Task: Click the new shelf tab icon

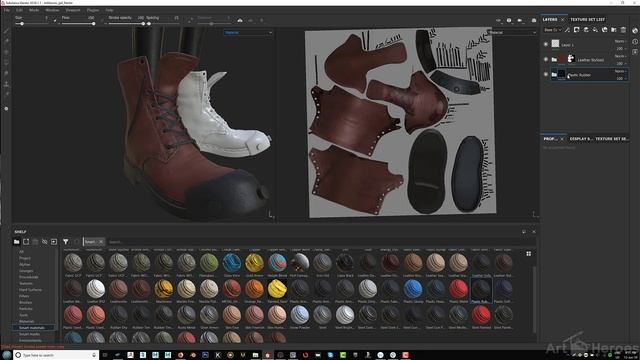Action: pyautogui.click(x=26, y=242)
